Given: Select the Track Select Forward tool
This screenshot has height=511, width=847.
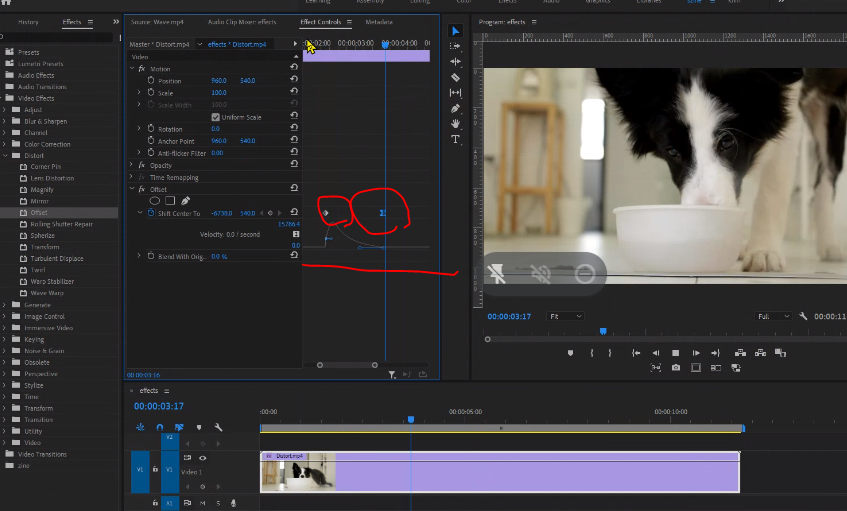Looking at the screenshot, I should pos(455,46).
